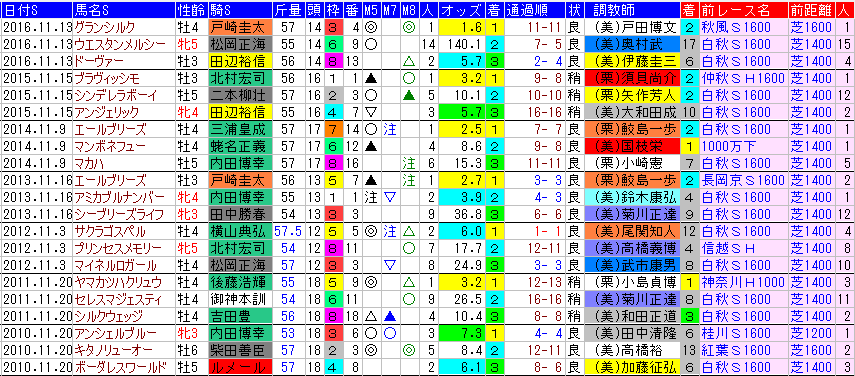The width and height of the screenshot is (855, 376).
Task: Click the 馬名S column header
Action: pyautogui.click(x=123, y=10)
